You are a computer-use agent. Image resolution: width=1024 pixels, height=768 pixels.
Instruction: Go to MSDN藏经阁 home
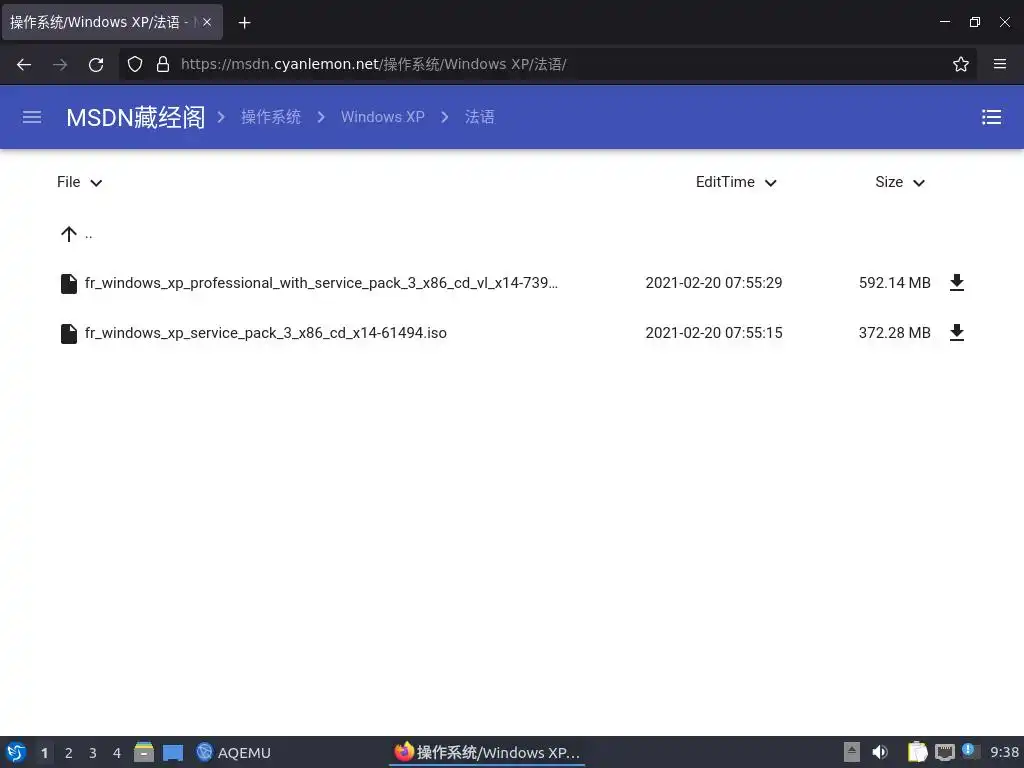136,118
